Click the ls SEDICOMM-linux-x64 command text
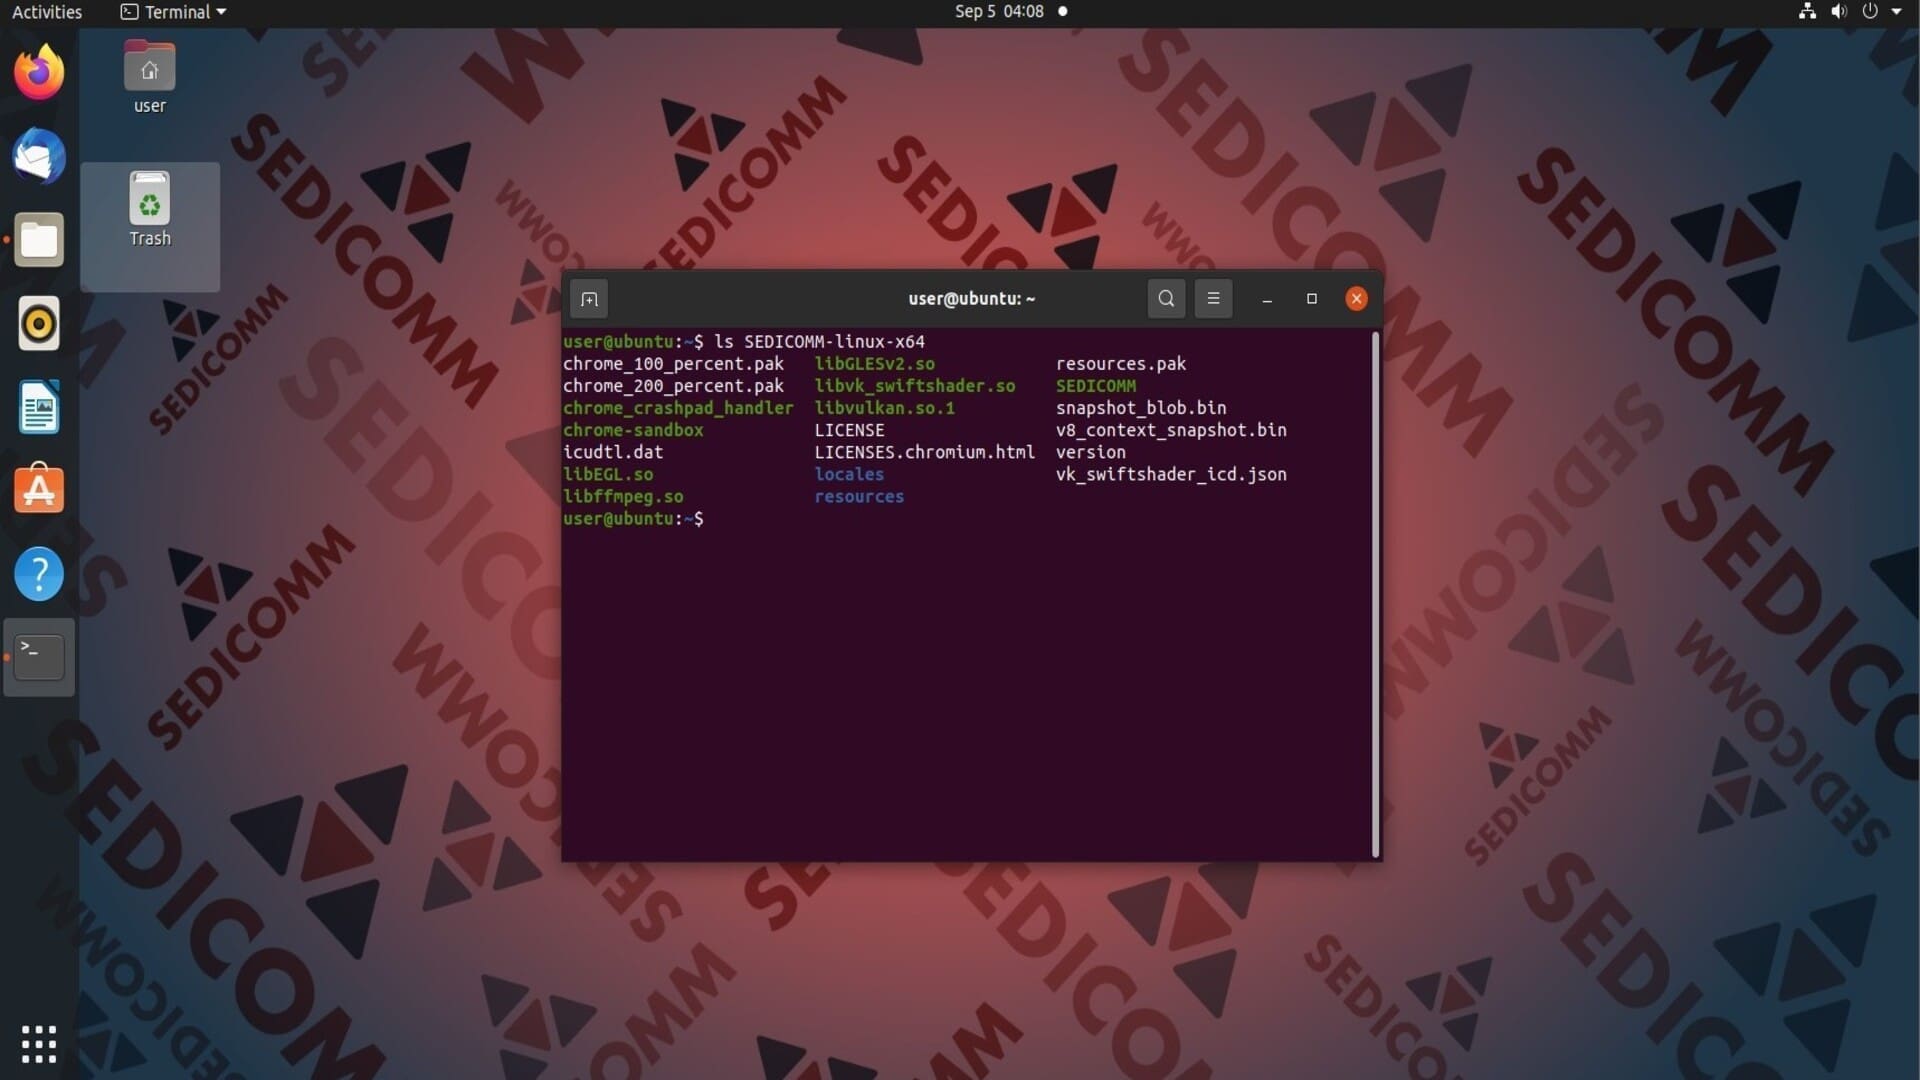Viewport: 1920px width, 1080px height. [819, 342]
